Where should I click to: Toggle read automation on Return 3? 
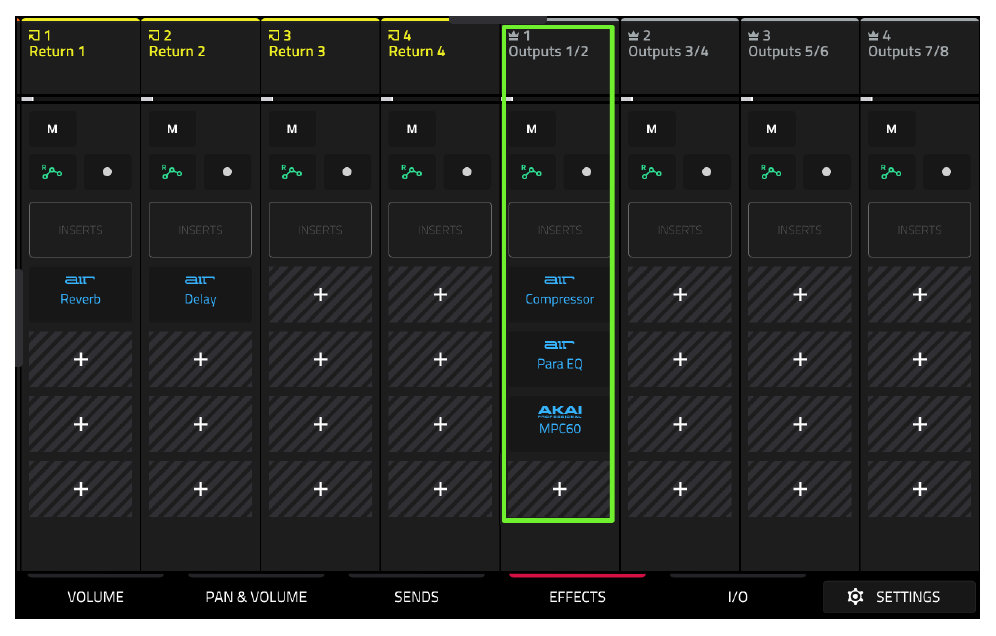pyautogui.click(x=292, y=172)
